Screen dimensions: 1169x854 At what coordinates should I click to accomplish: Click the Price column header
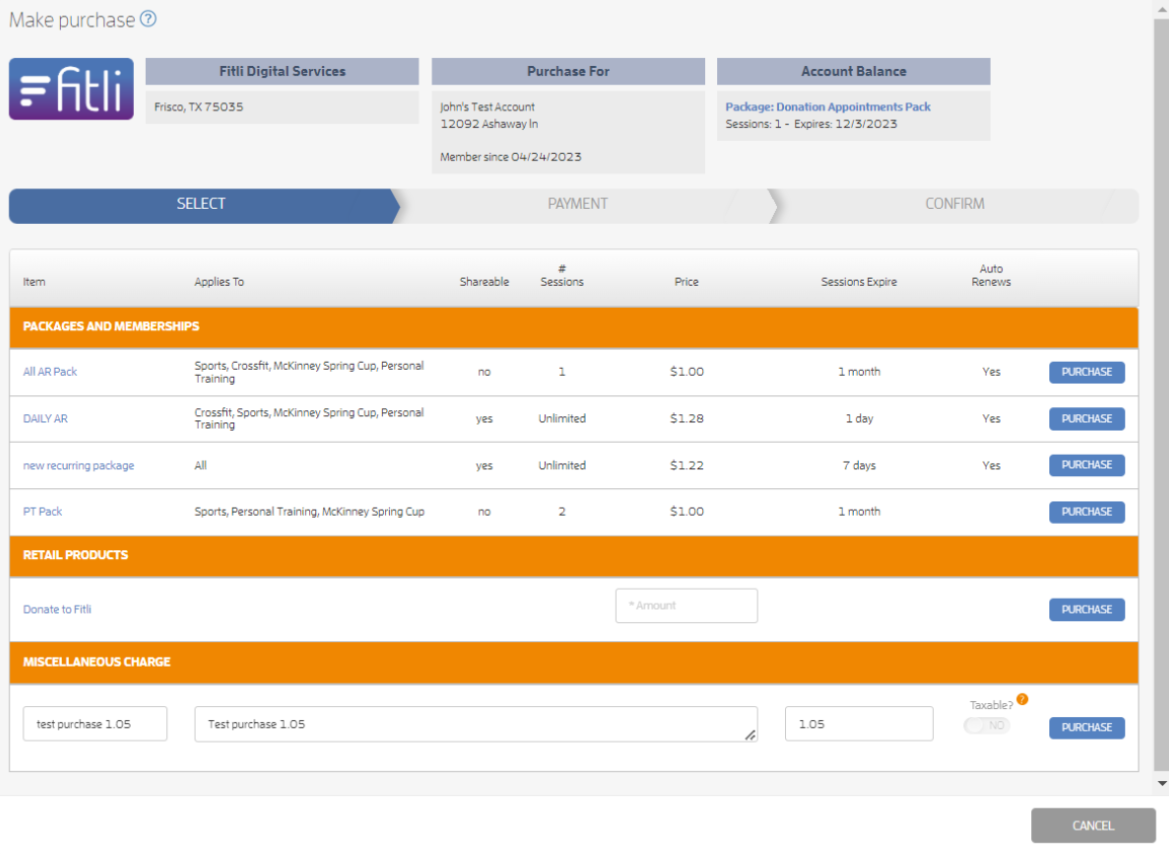click(687, 282)
